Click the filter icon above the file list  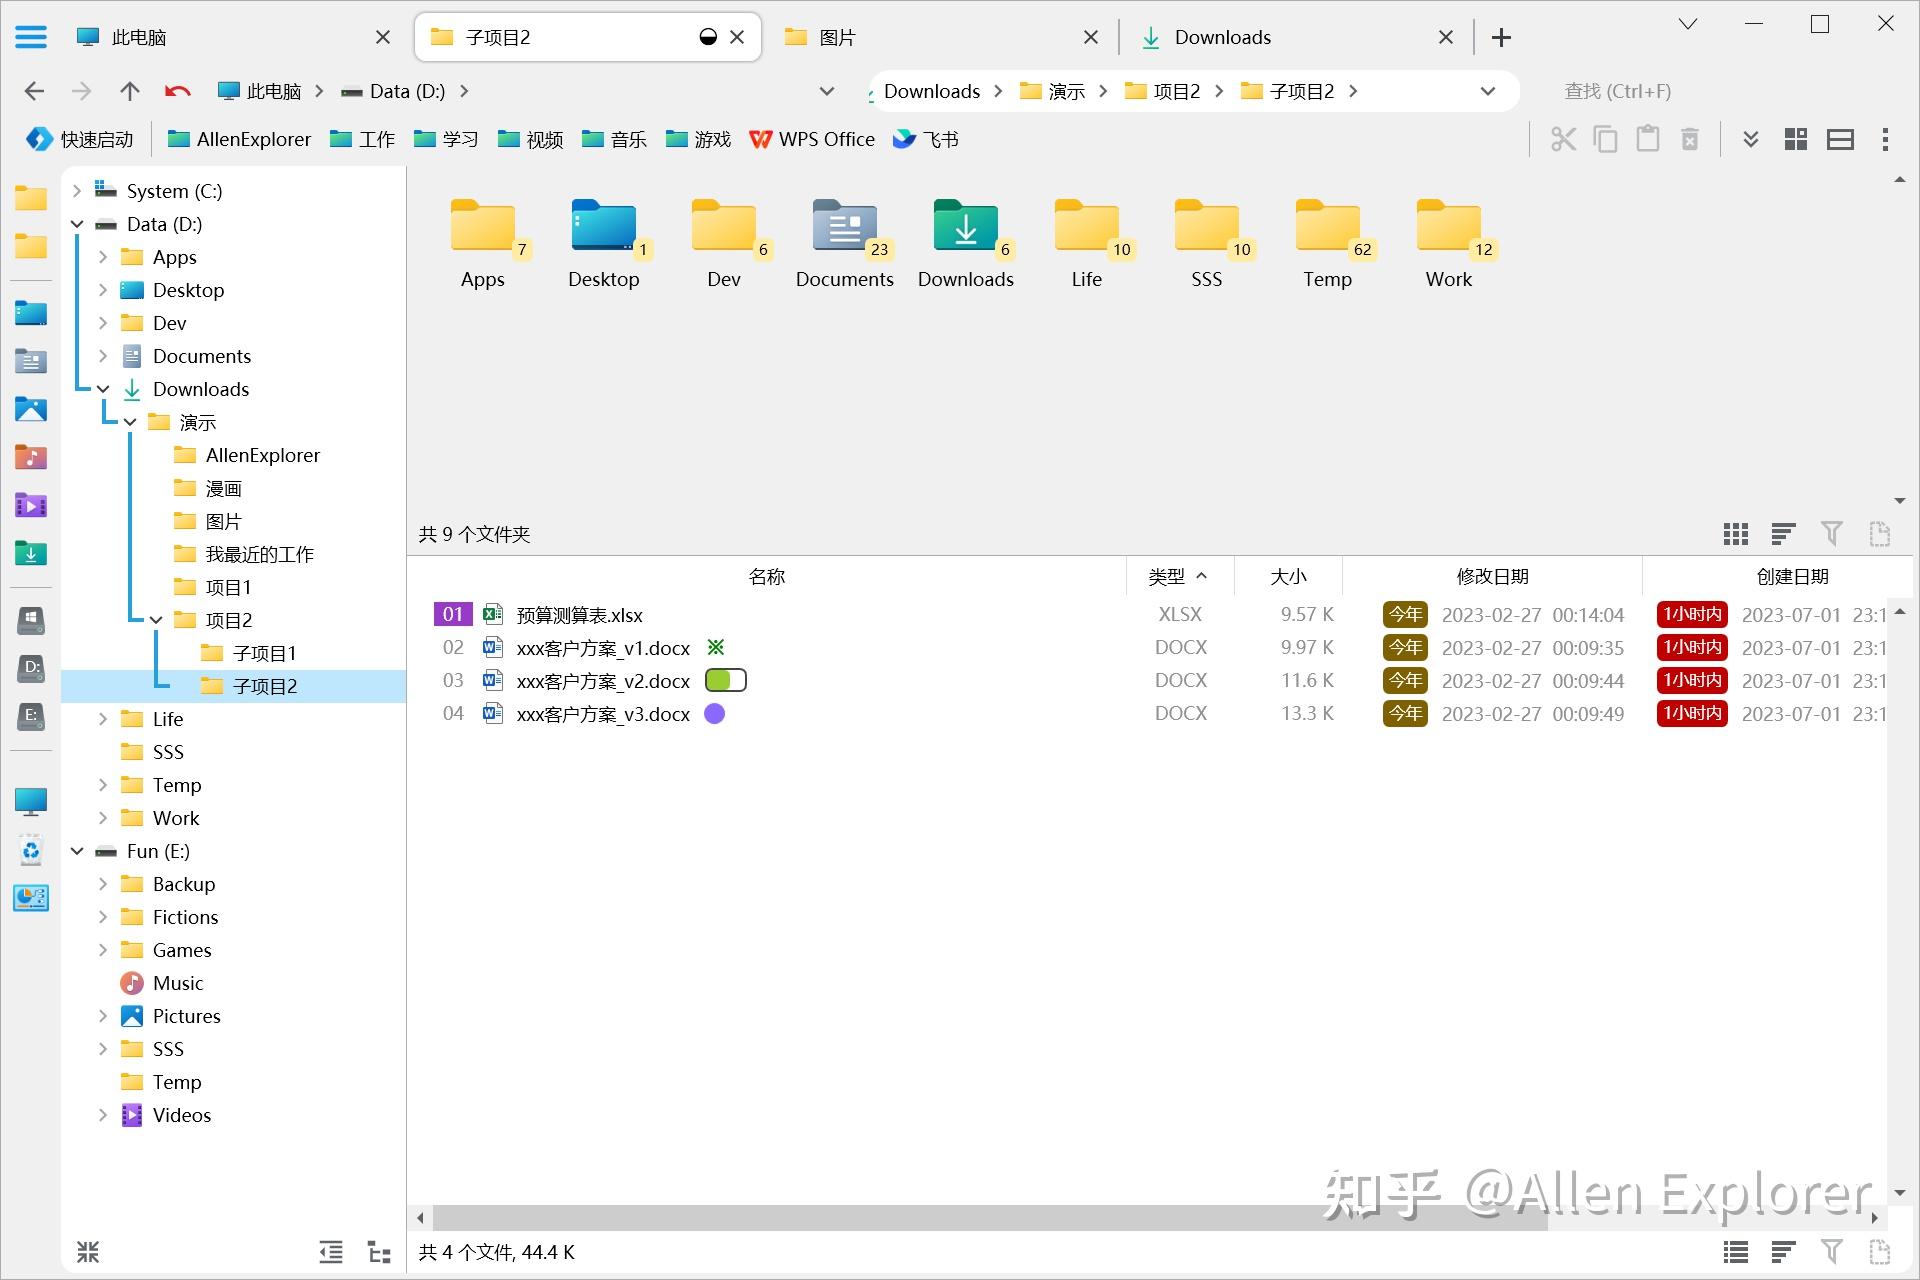pos(1831,534)
